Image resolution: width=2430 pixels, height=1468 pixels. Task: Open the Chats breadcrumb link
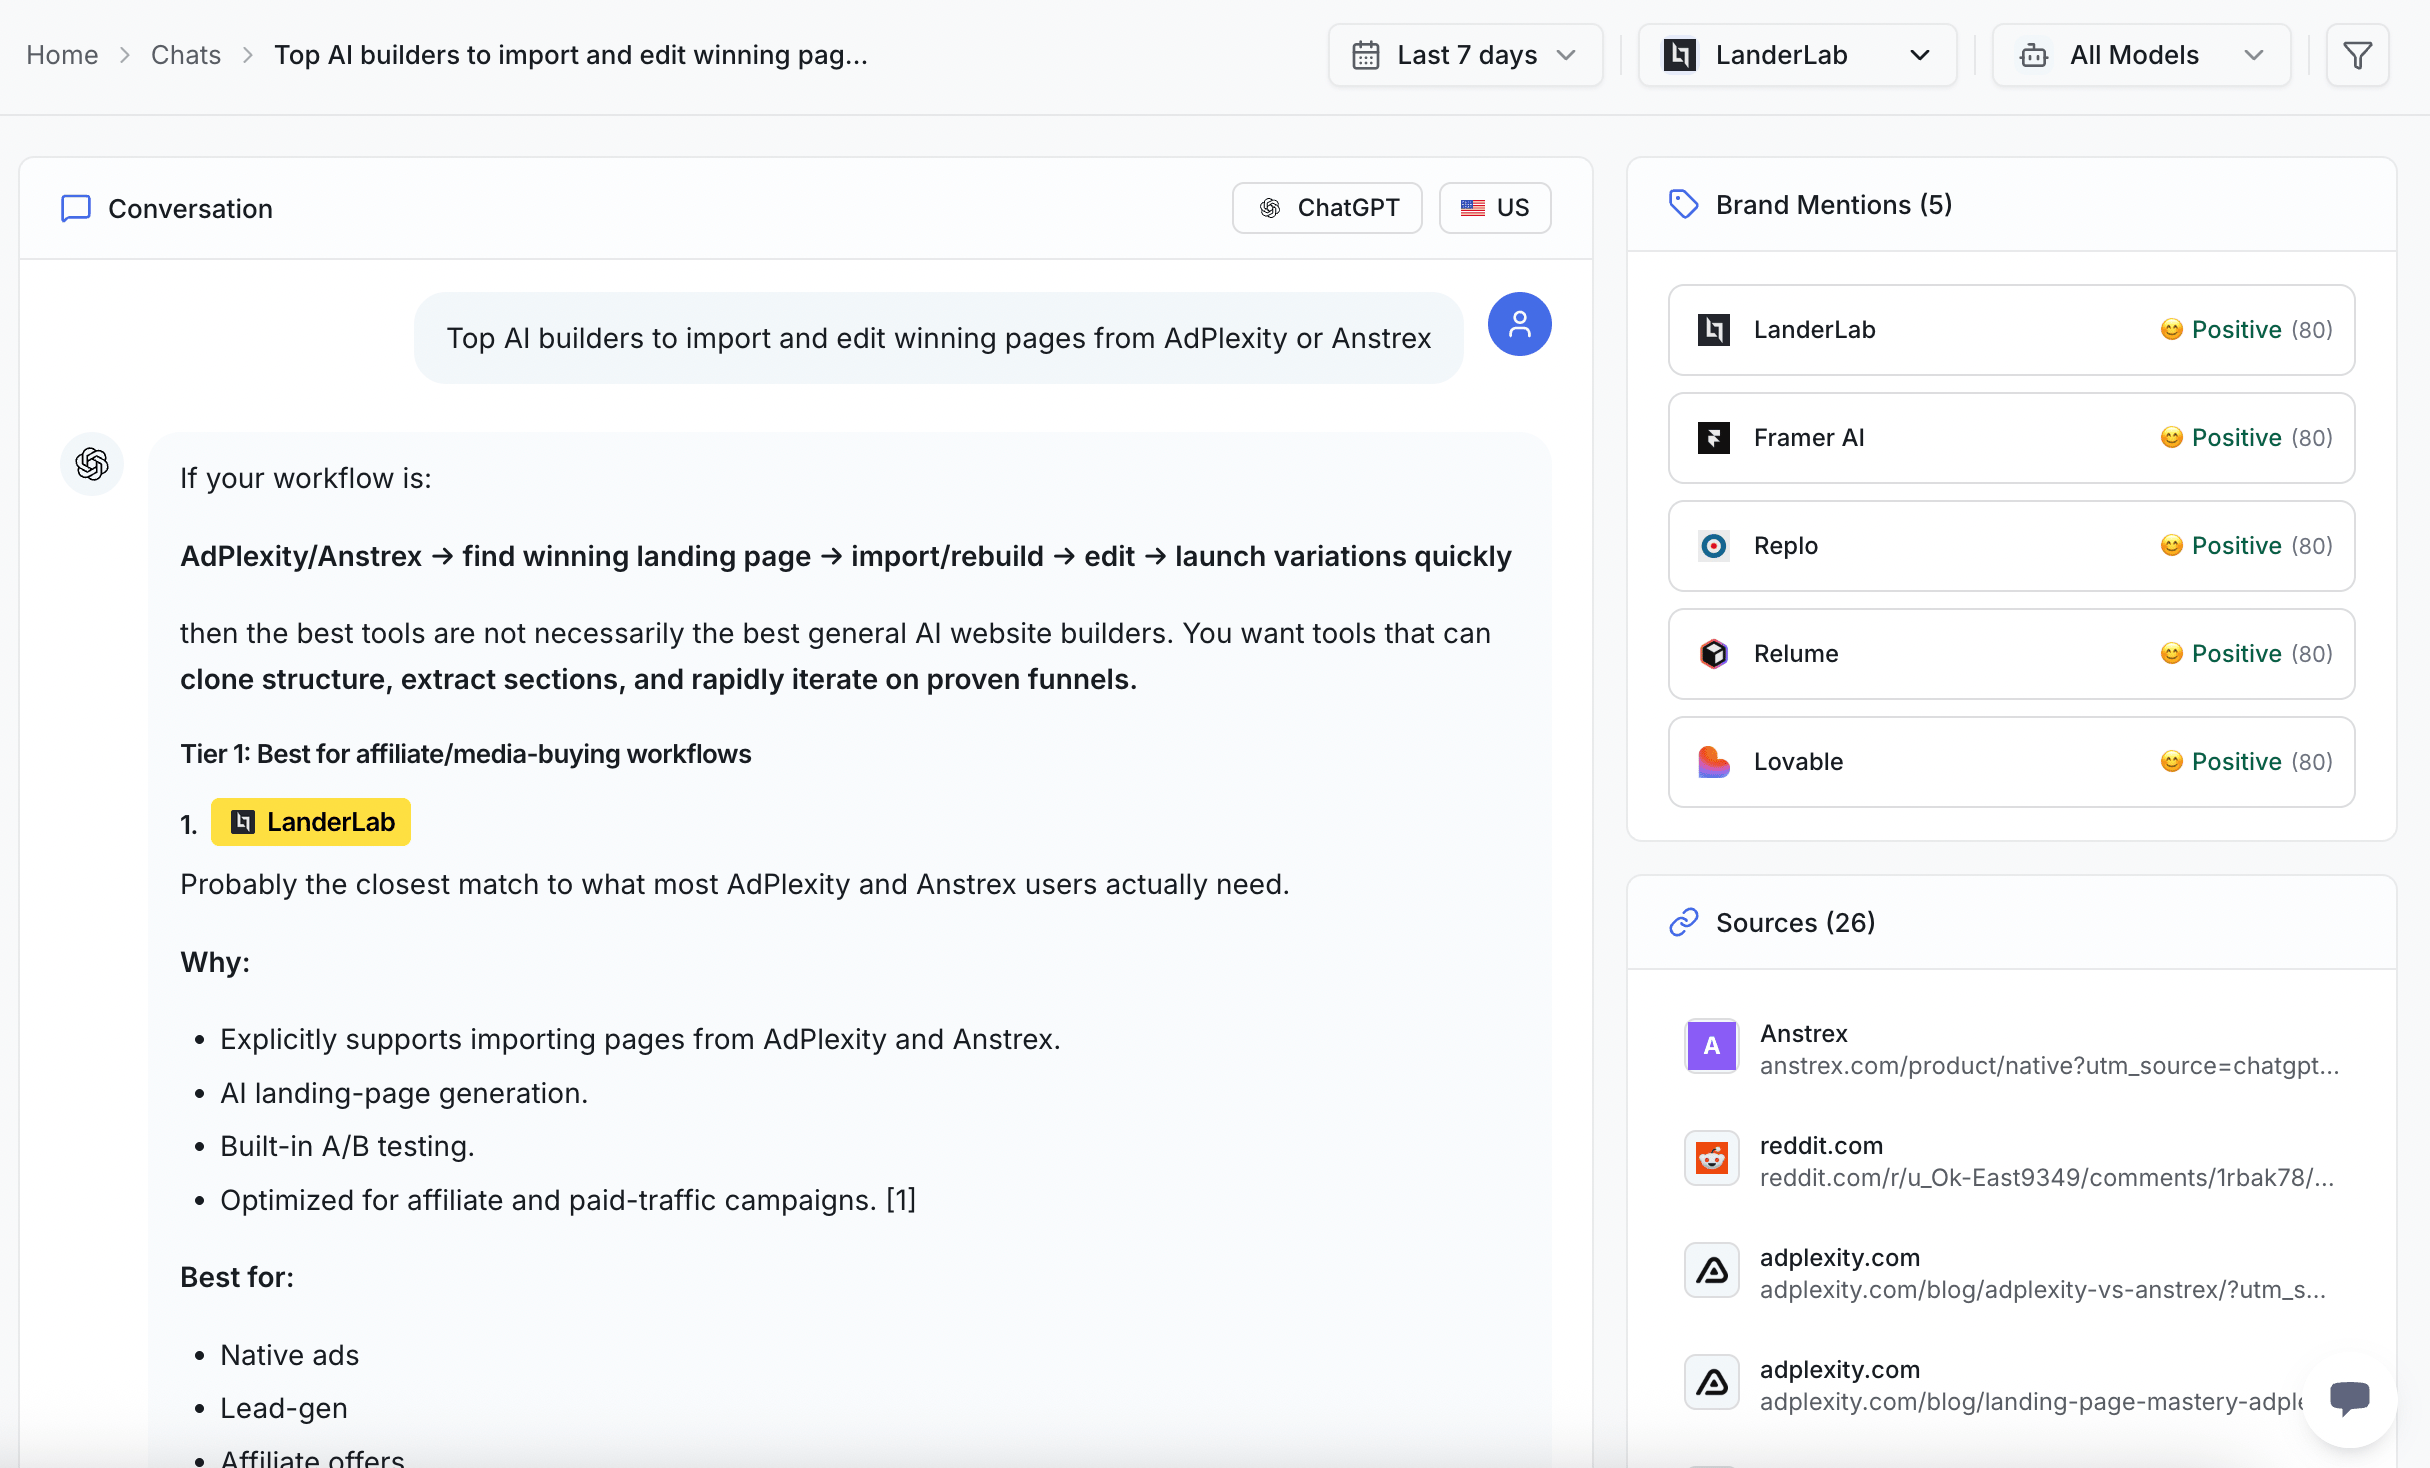coord(186,55)
